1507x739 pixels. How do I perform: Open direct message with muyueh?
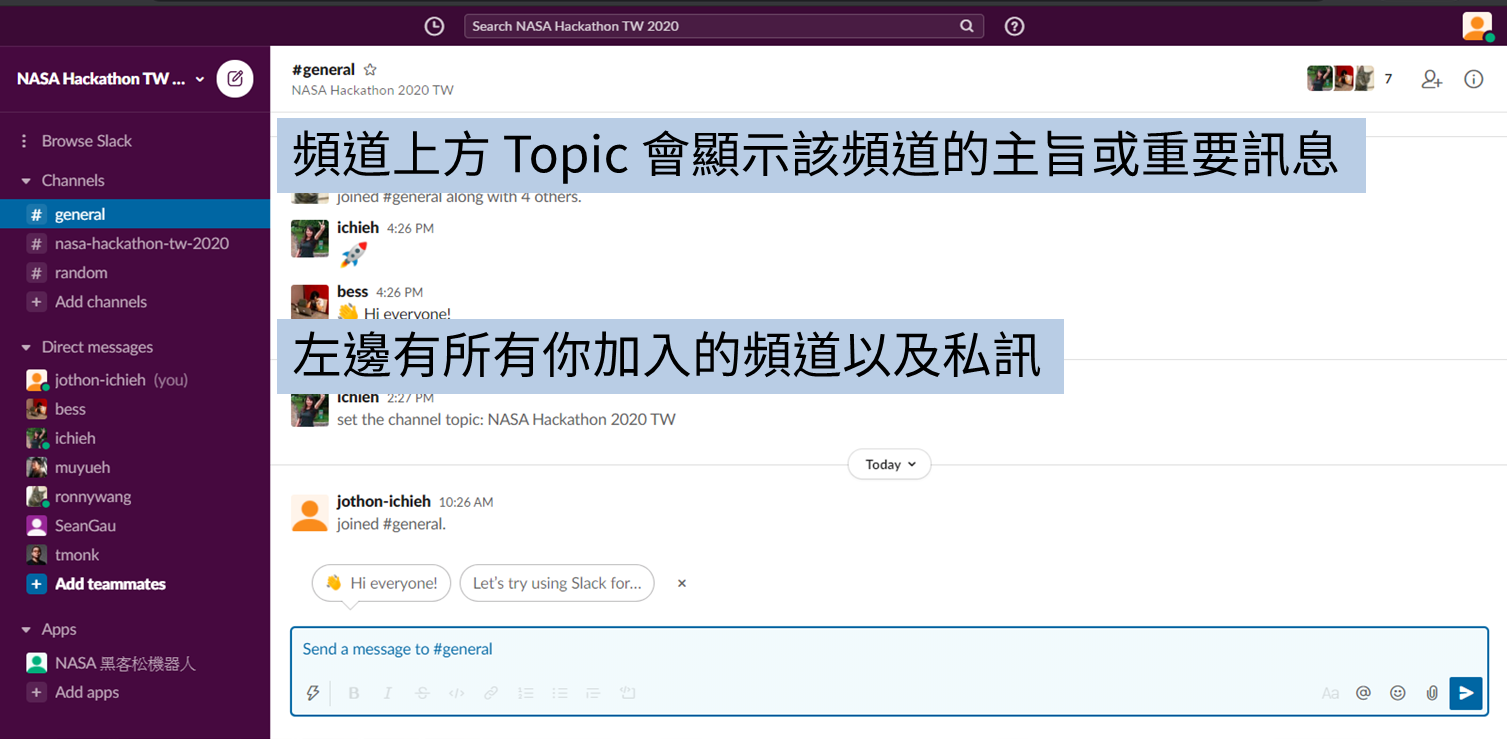pos(135,467)
